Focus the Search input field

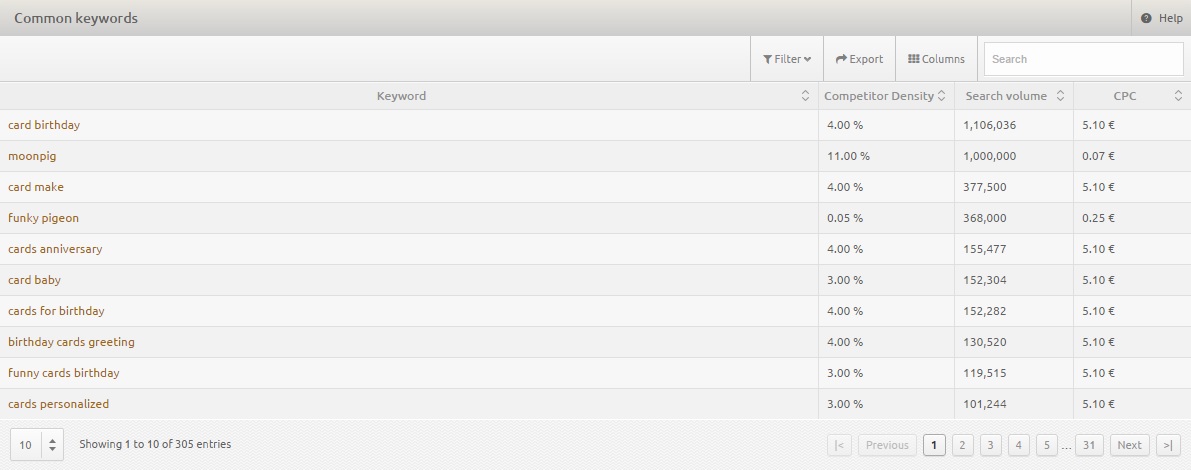coord(1083,59)
